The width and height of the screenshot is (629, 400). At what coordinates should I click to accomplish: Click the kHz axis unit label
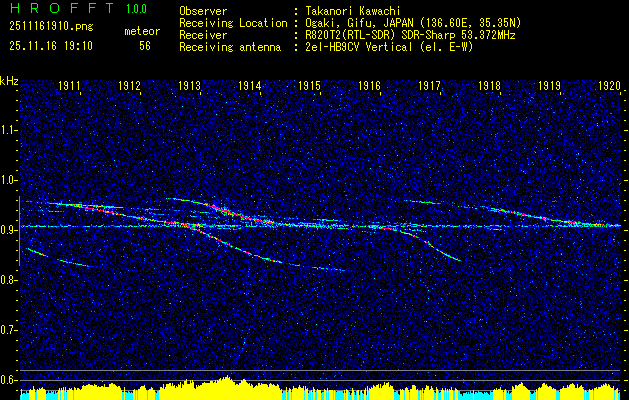(x=9, y=81)
